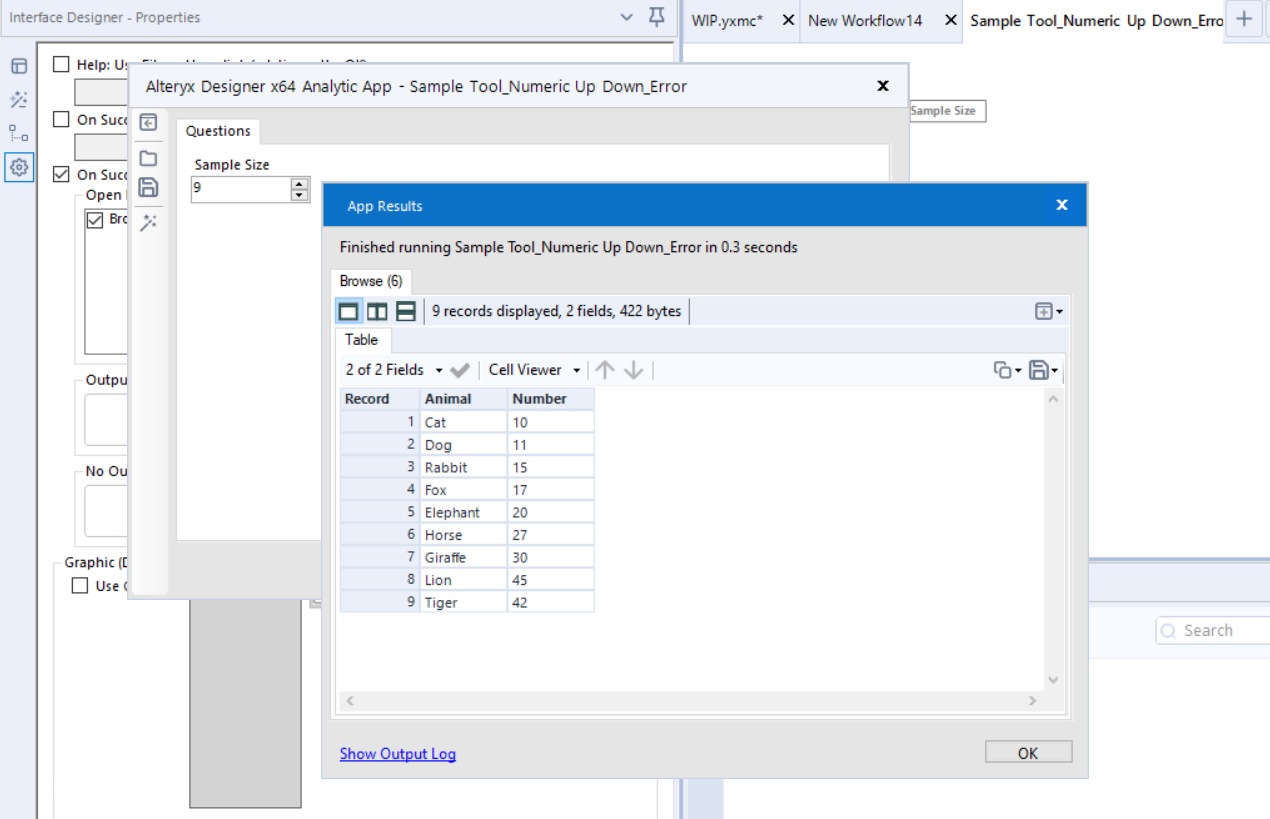Switch results to side-by-side split view
The image size is (1270, 819).
(377, 311)
